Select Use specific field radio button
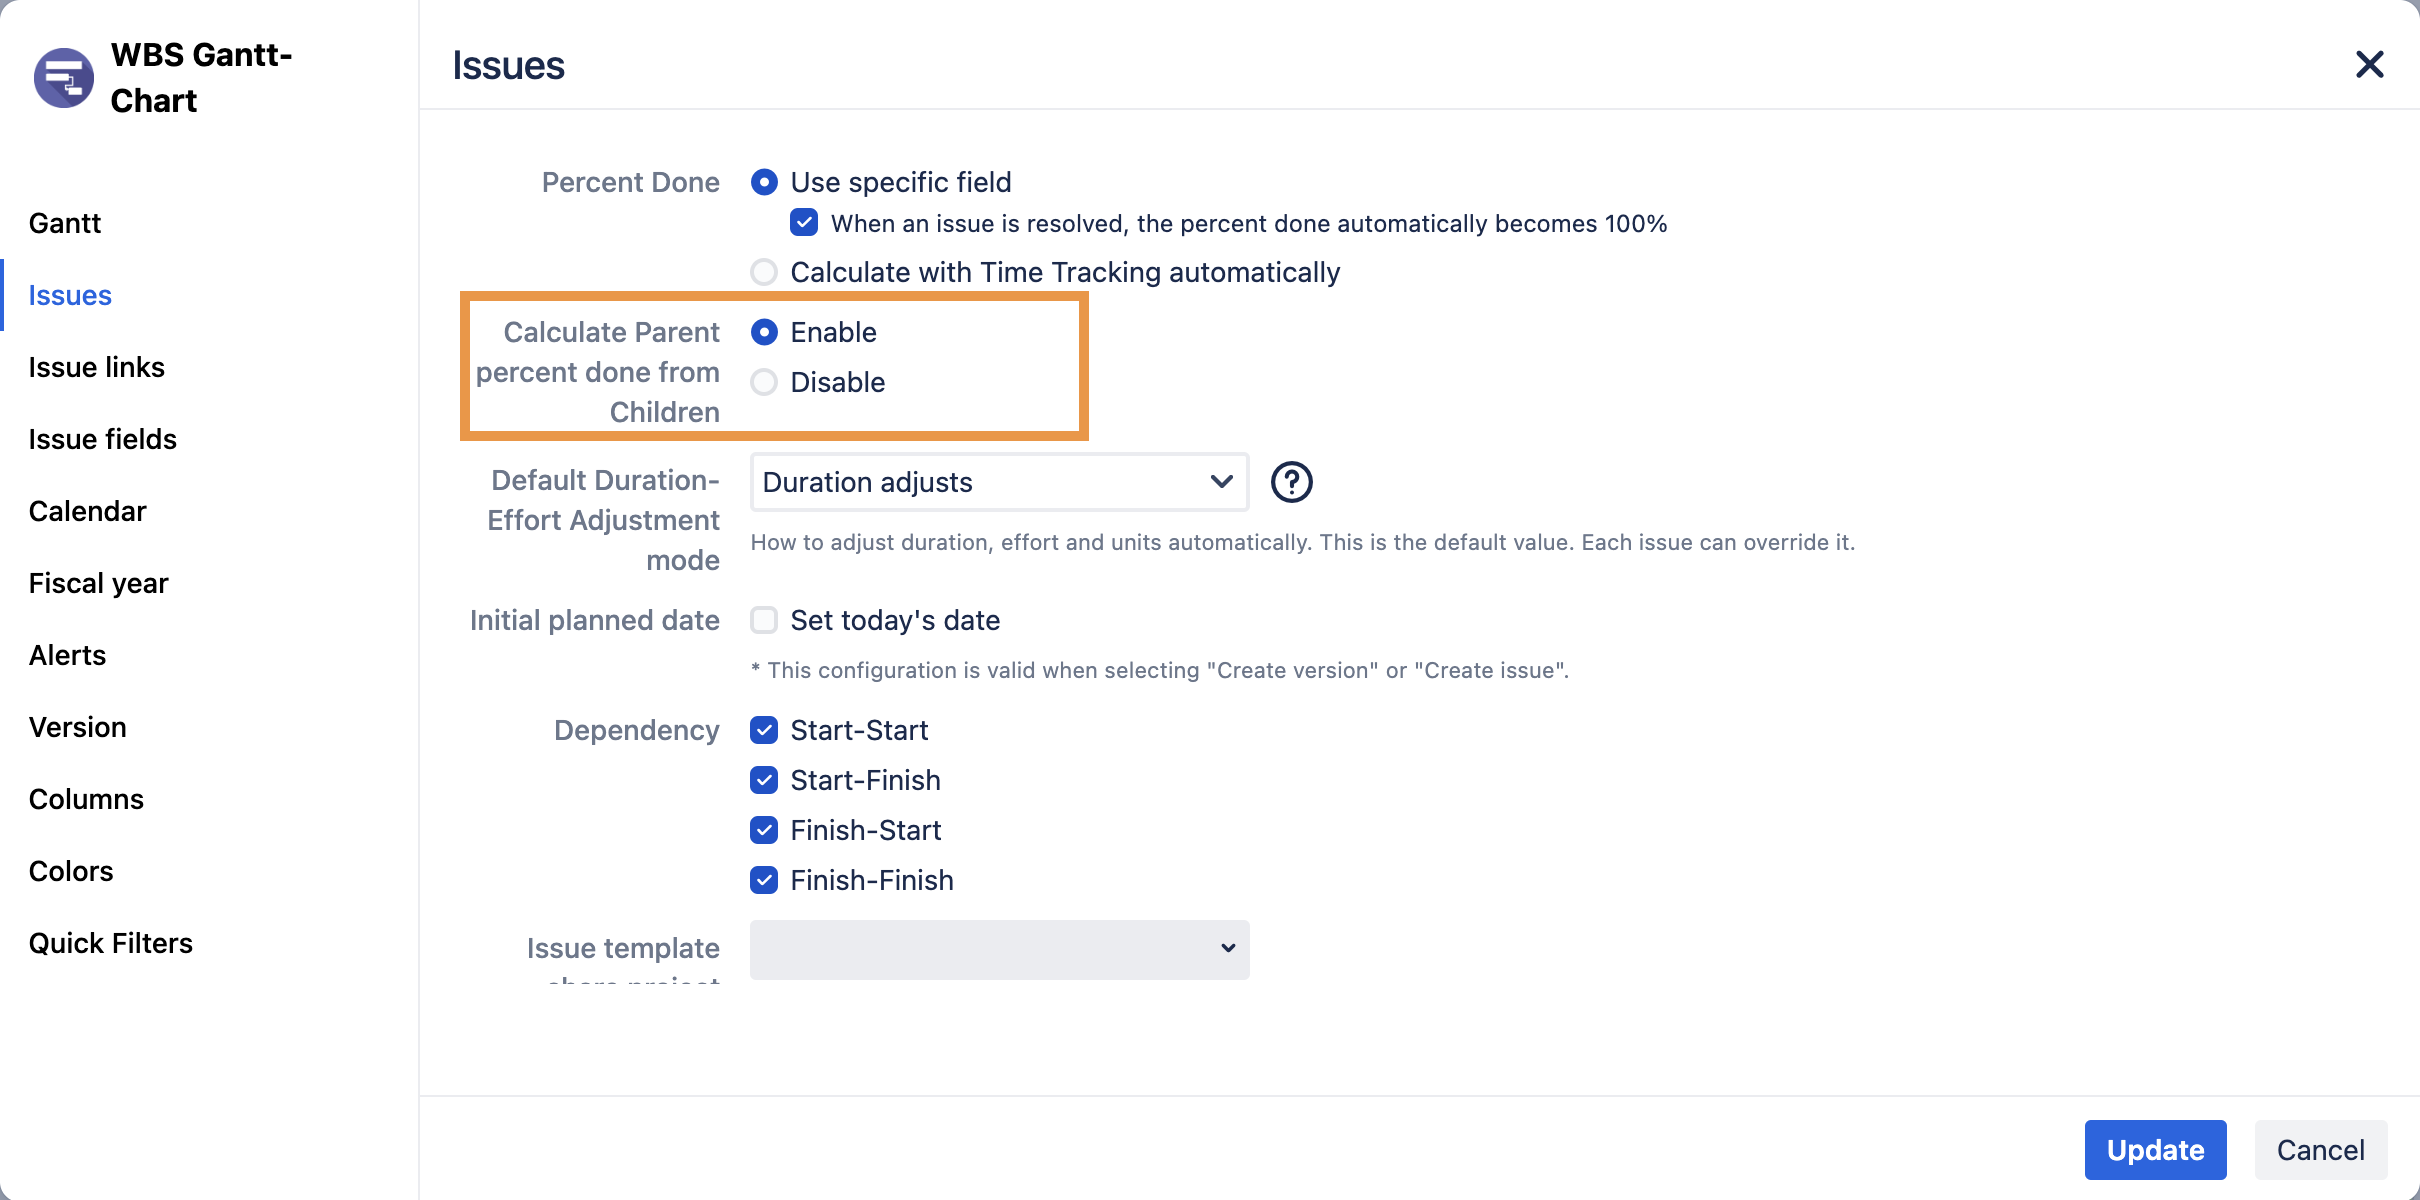 pyautogui.click(x=764, y=182)
